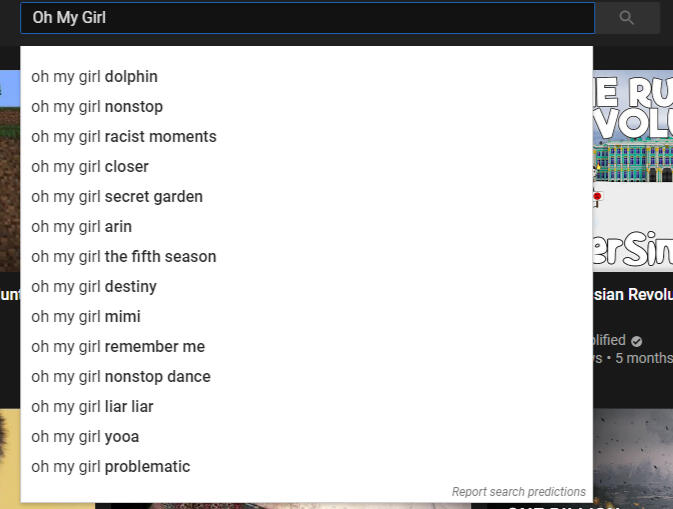The height and width of the screenshot is (509, 673).
Task: Open the Minecraft video thumbnail on left
Action: pos(9,170)
